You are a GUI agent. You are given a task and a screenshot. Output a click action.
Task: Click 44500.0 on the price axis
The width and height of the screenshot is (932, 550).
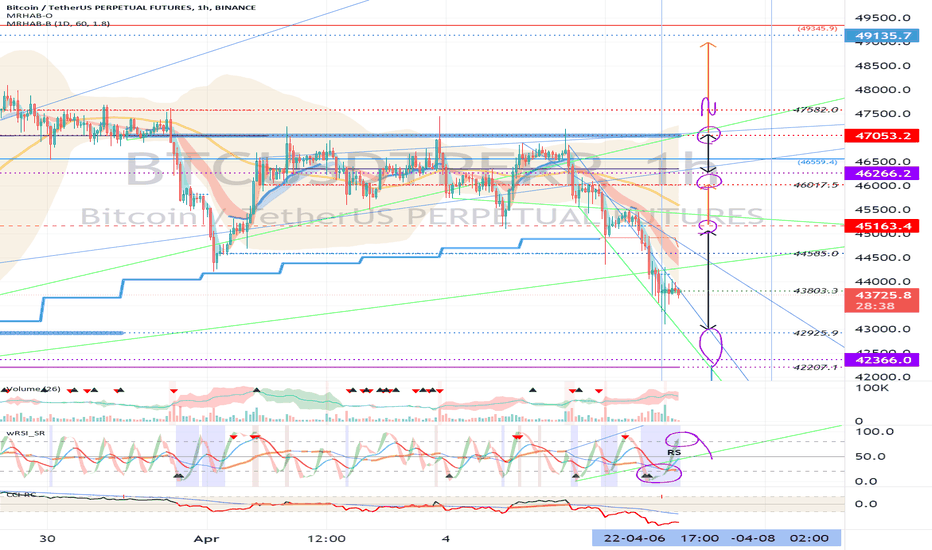point(882,257)
